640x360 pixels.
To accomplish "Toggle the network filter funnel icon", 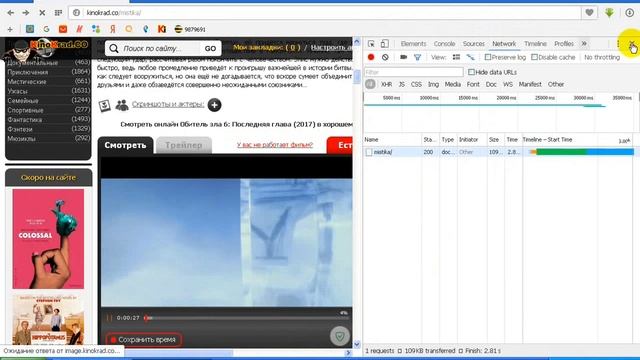I will pyautogui.click(x=417, y=58).
